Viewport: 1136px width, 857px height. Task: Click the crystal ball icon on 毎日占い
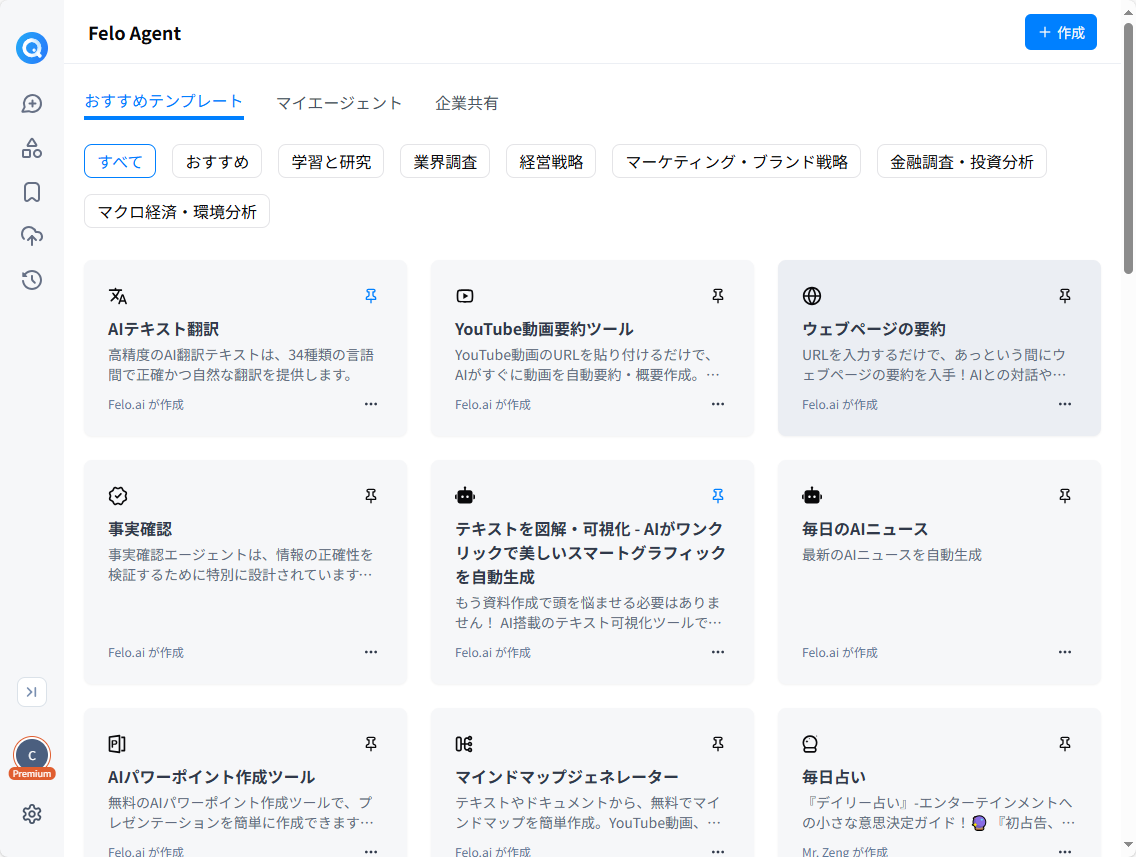pyautogui.click(x=810, y=743)
